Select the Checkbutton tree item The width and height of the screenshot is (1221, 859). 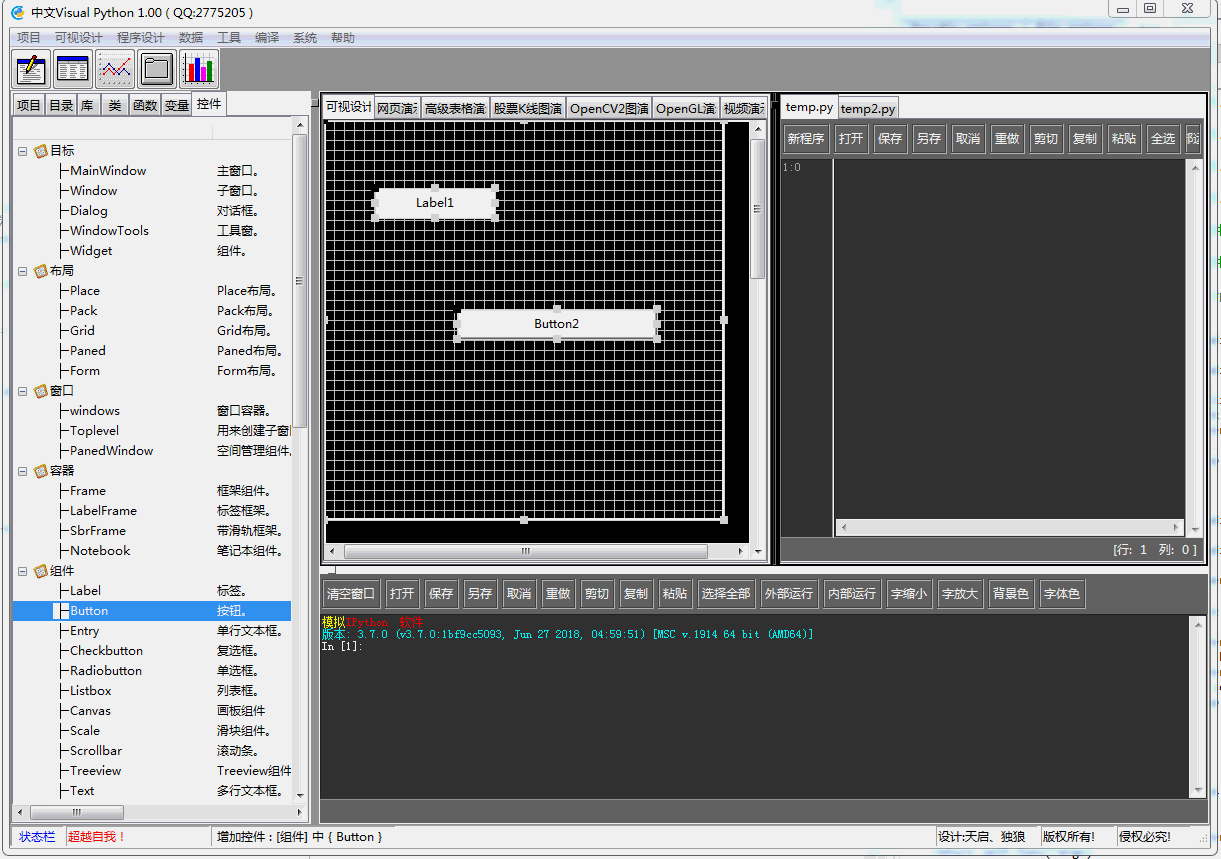click(106, 651)
